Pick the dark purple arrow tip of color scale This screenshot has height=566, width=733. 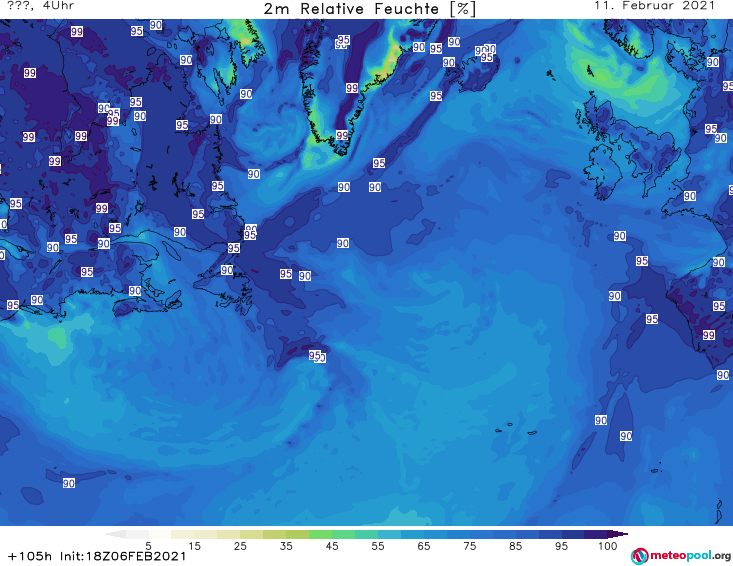618,534
